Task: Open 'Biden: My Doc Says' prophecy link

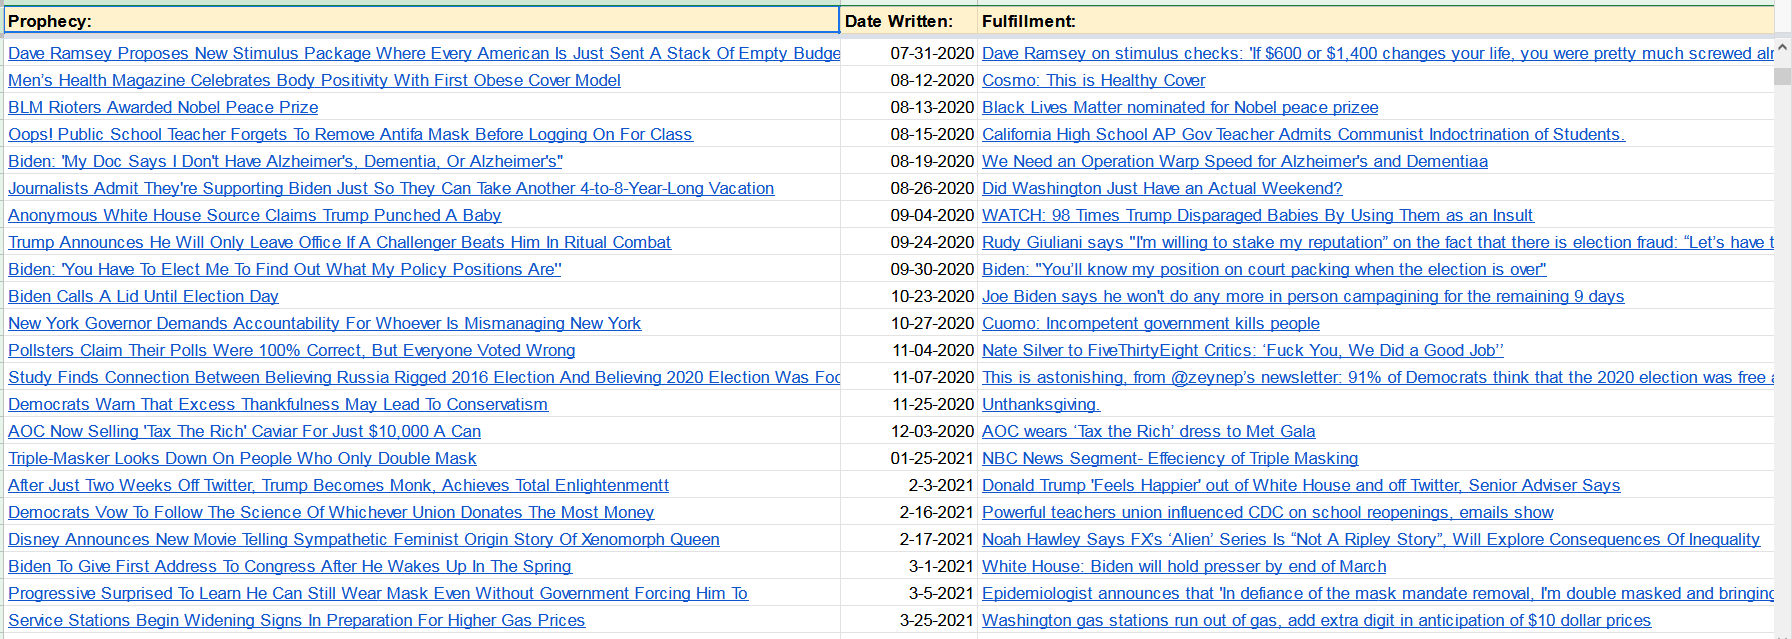Action: (x=285, y=162)
